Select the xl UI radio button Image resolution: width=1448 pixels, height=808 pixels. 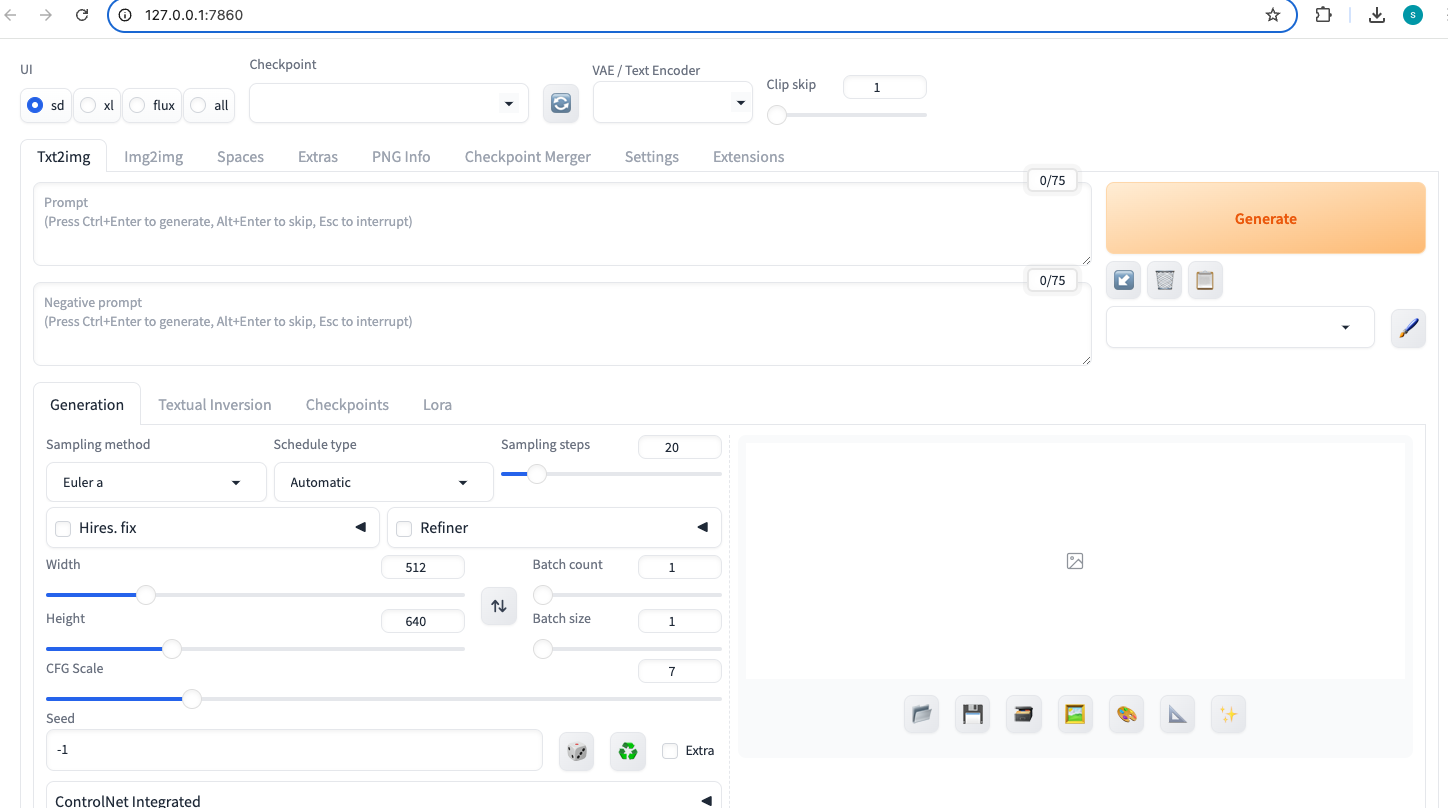[x=88, y=105]
